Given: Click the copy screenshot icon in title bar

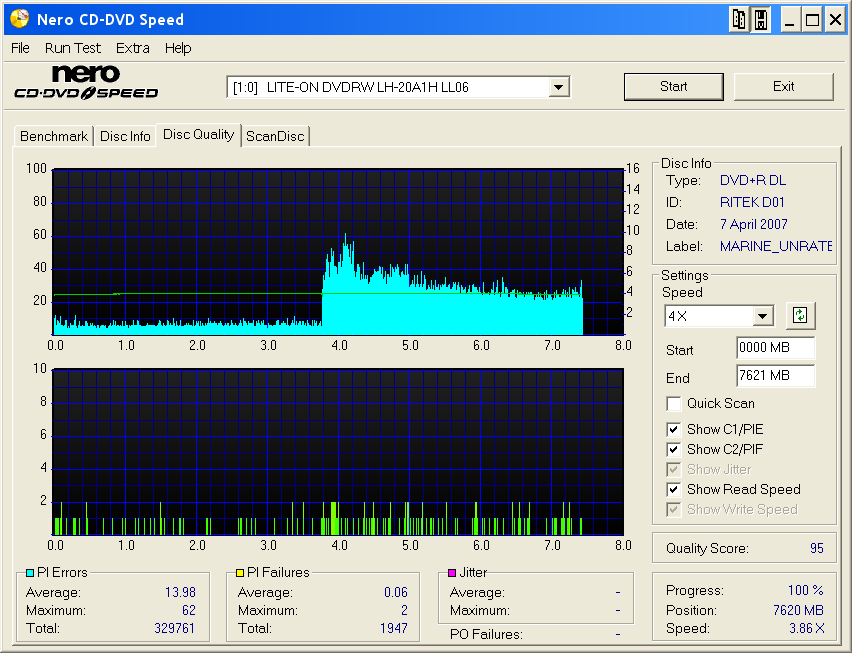Looking at the screenshot, I should click(x=739, y=20).
